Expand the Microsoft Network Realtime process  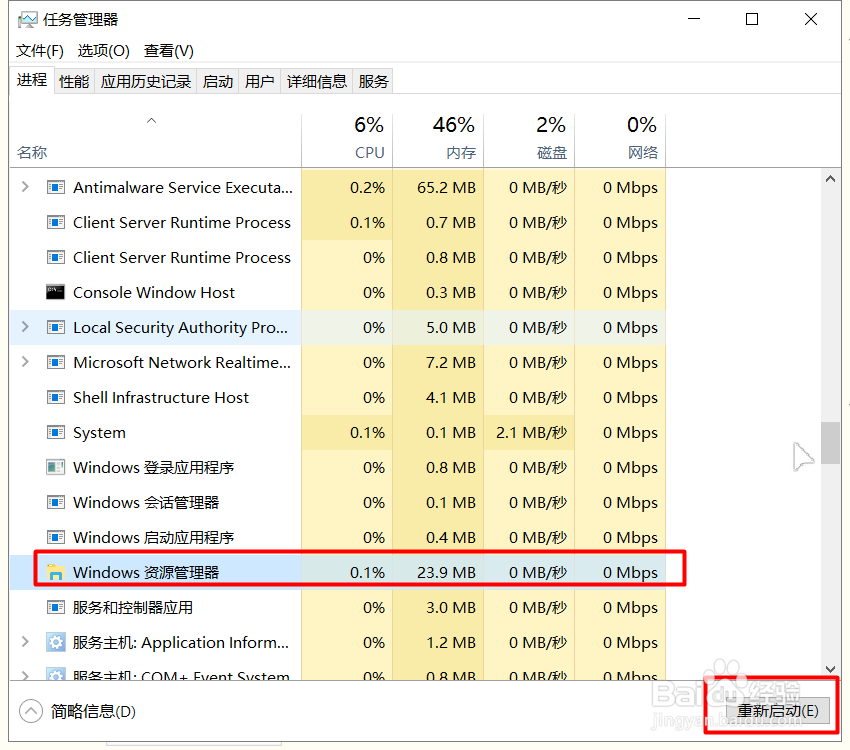(x=25, y=361)
